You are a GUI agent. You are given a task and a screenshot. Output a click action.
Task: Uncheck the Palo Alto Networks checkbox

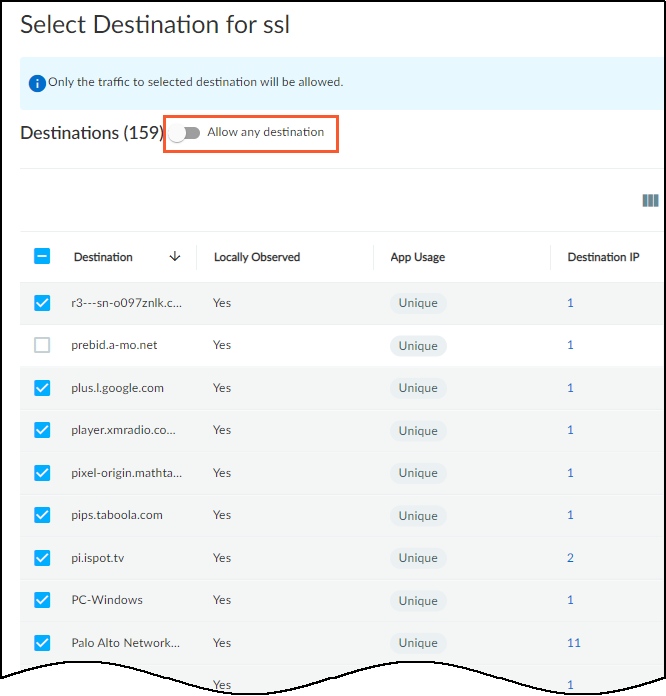(42, 643)
